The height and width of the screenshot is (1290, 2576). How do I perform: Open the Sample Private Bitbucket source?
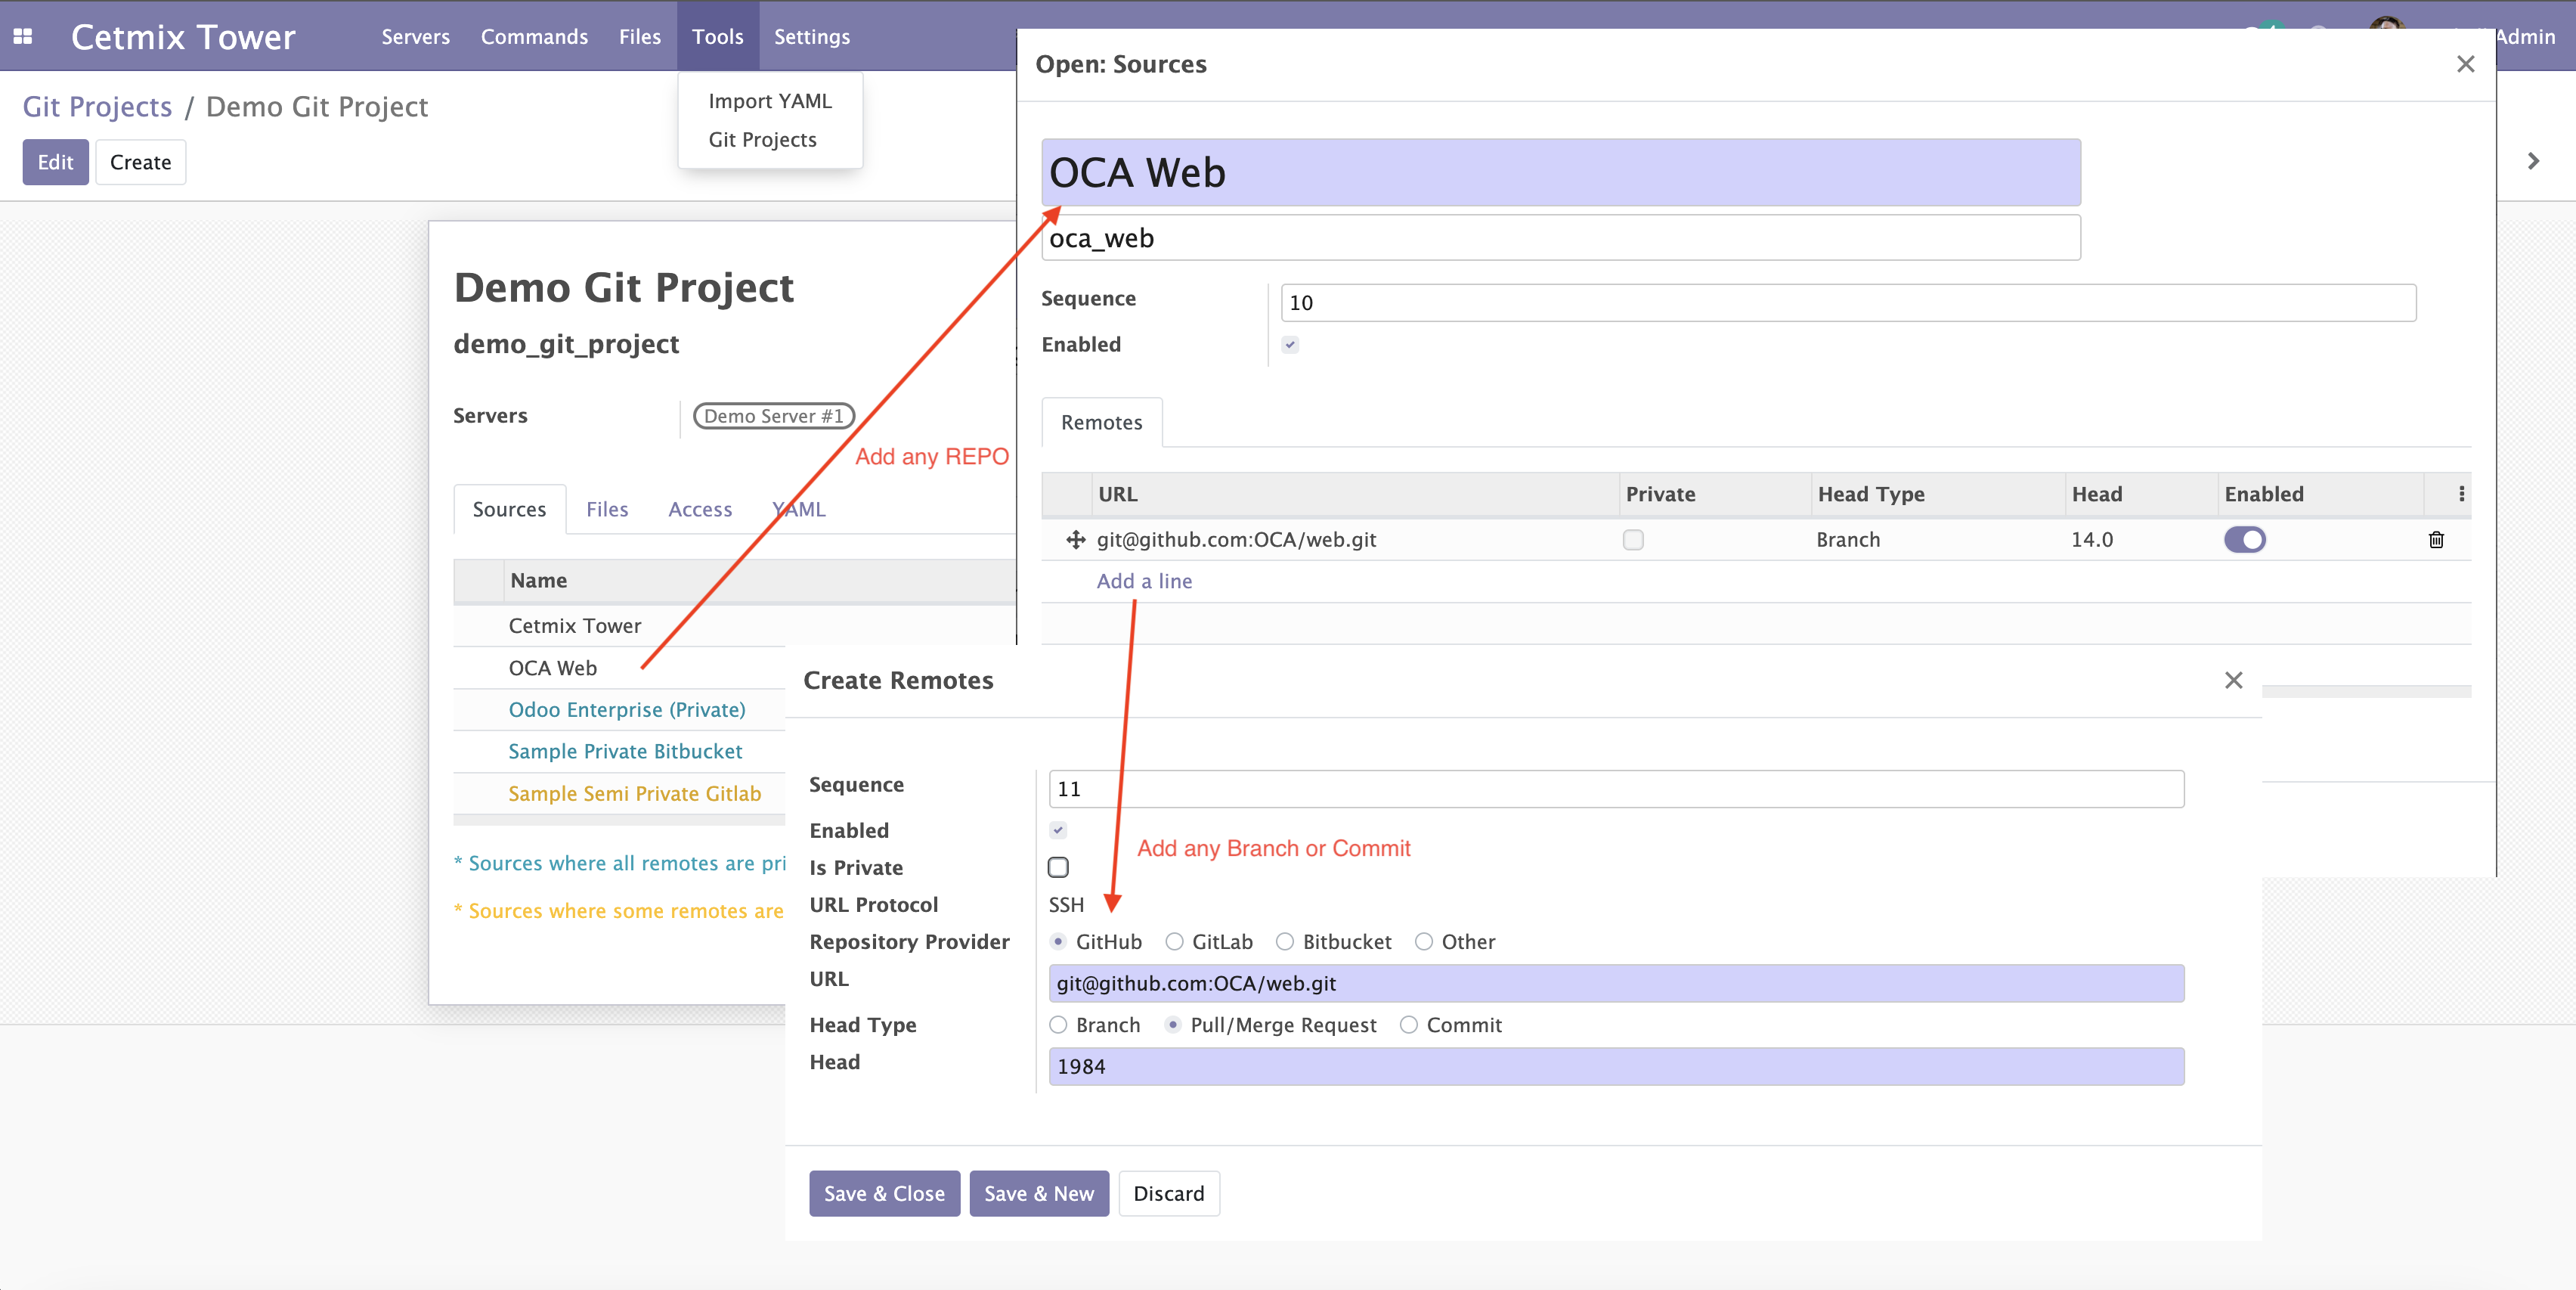[x=625, y=751]
